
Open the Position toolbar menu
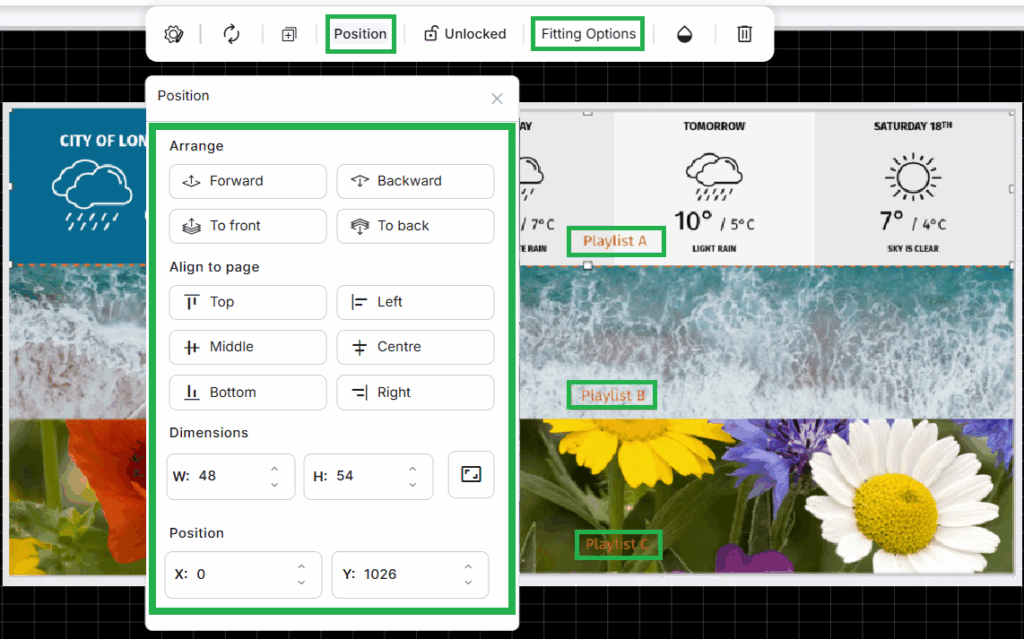360,34
